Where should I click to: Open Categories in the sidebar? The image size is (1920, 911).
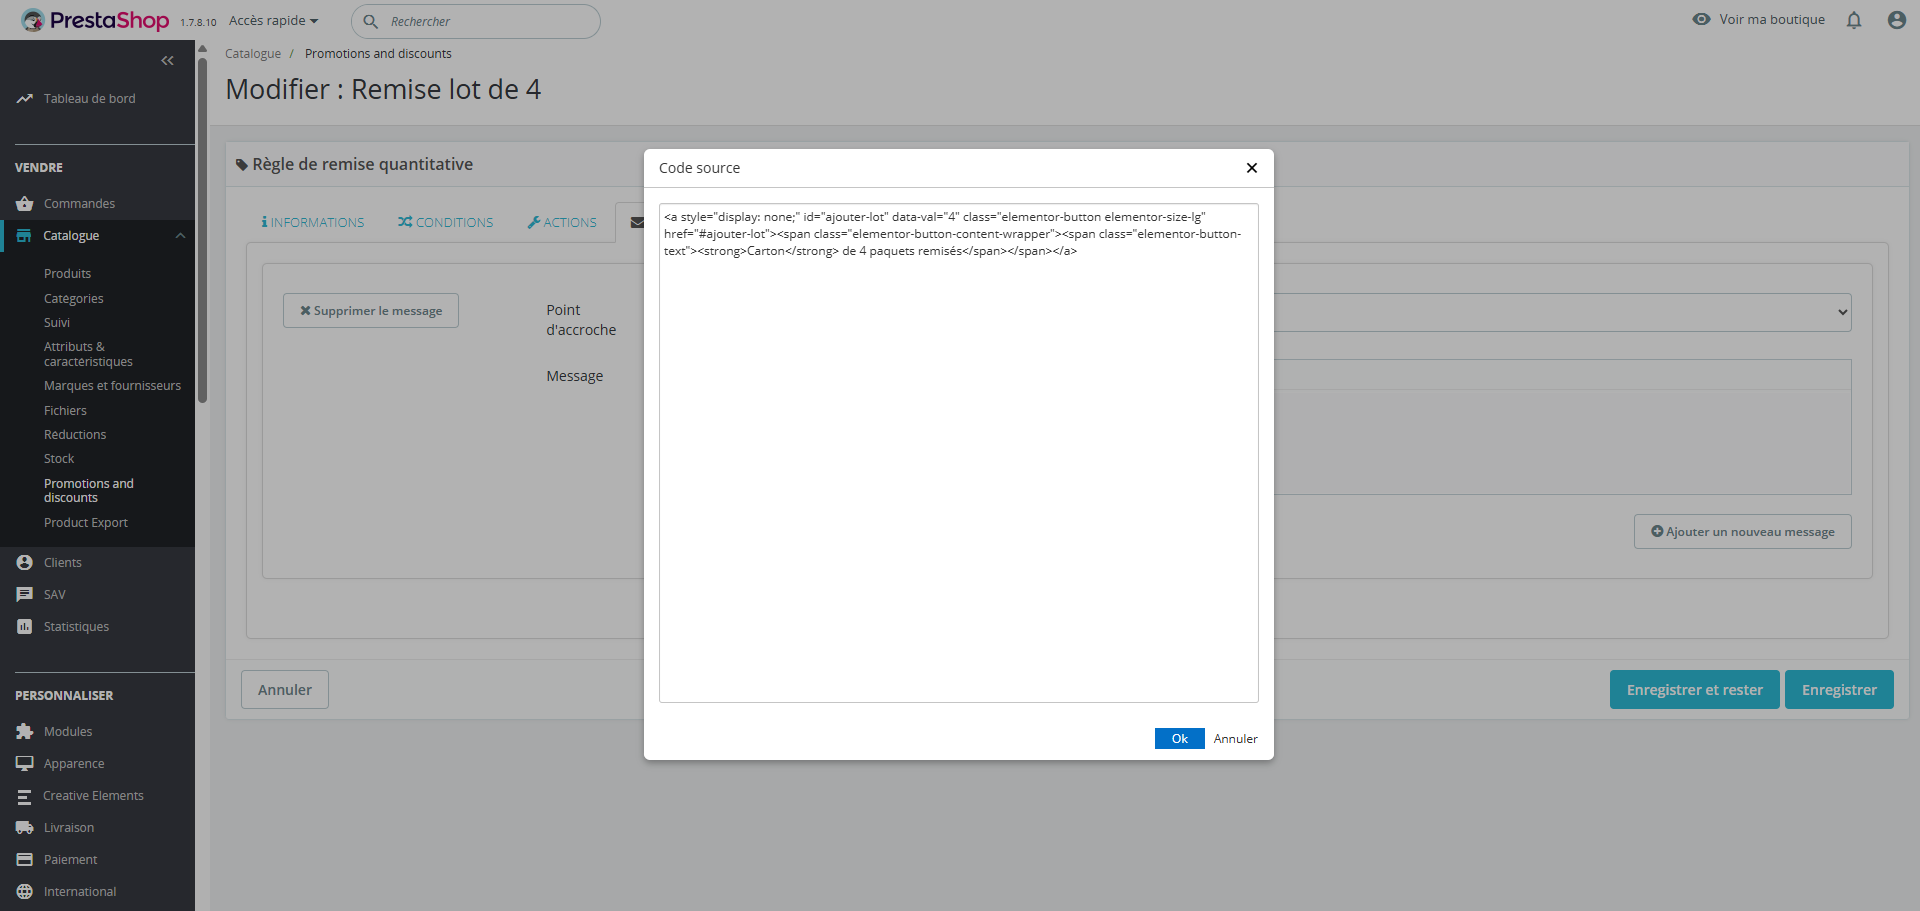coord(73,299)
